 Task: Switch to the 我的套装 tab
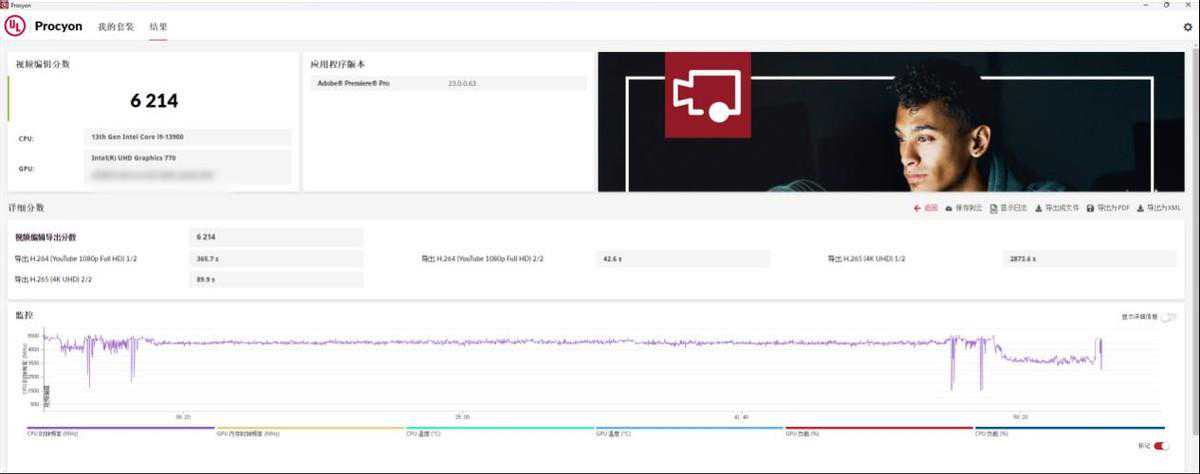point(115,27)
